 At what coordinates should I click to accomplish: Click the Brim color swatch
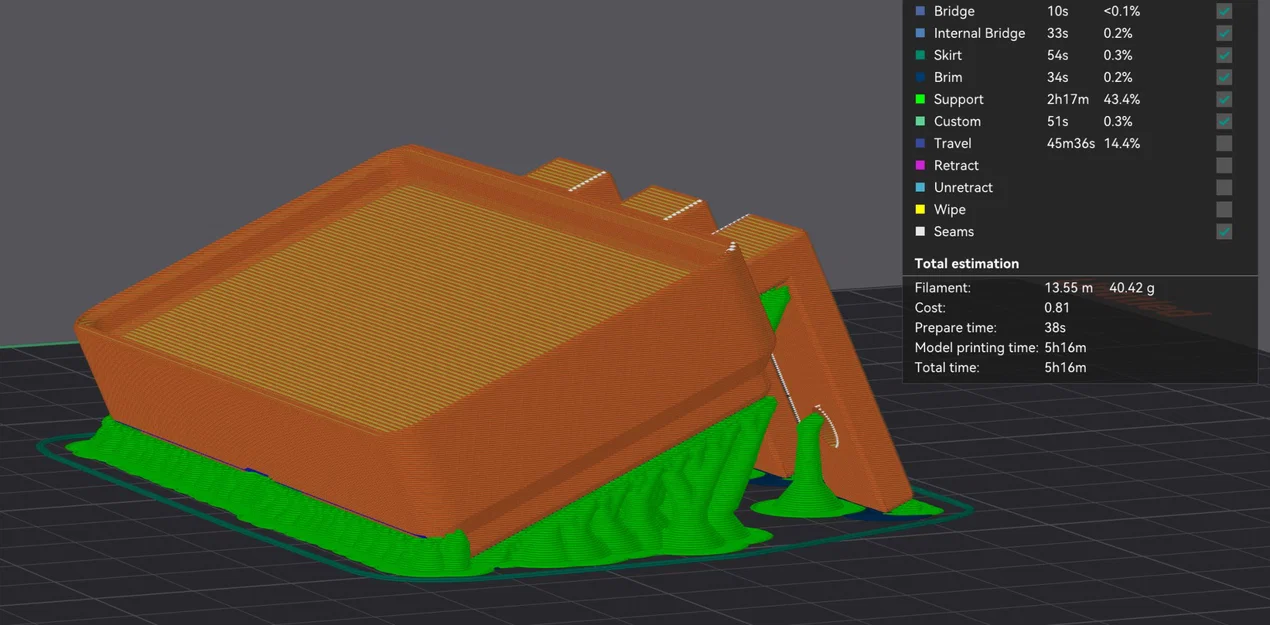tap(920, 77)
